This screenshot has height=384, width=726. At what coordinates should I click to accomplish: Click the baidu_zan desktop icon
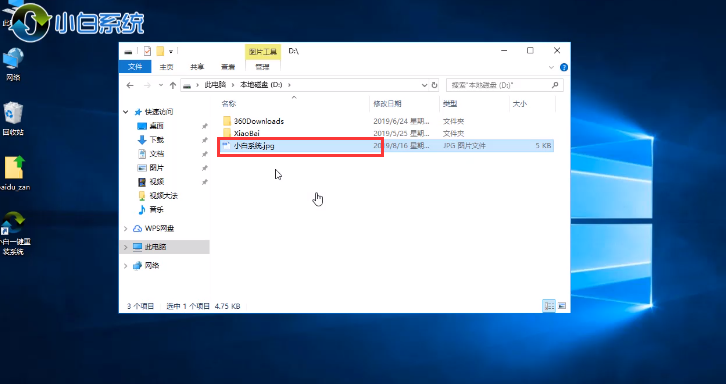pos(14,174)
